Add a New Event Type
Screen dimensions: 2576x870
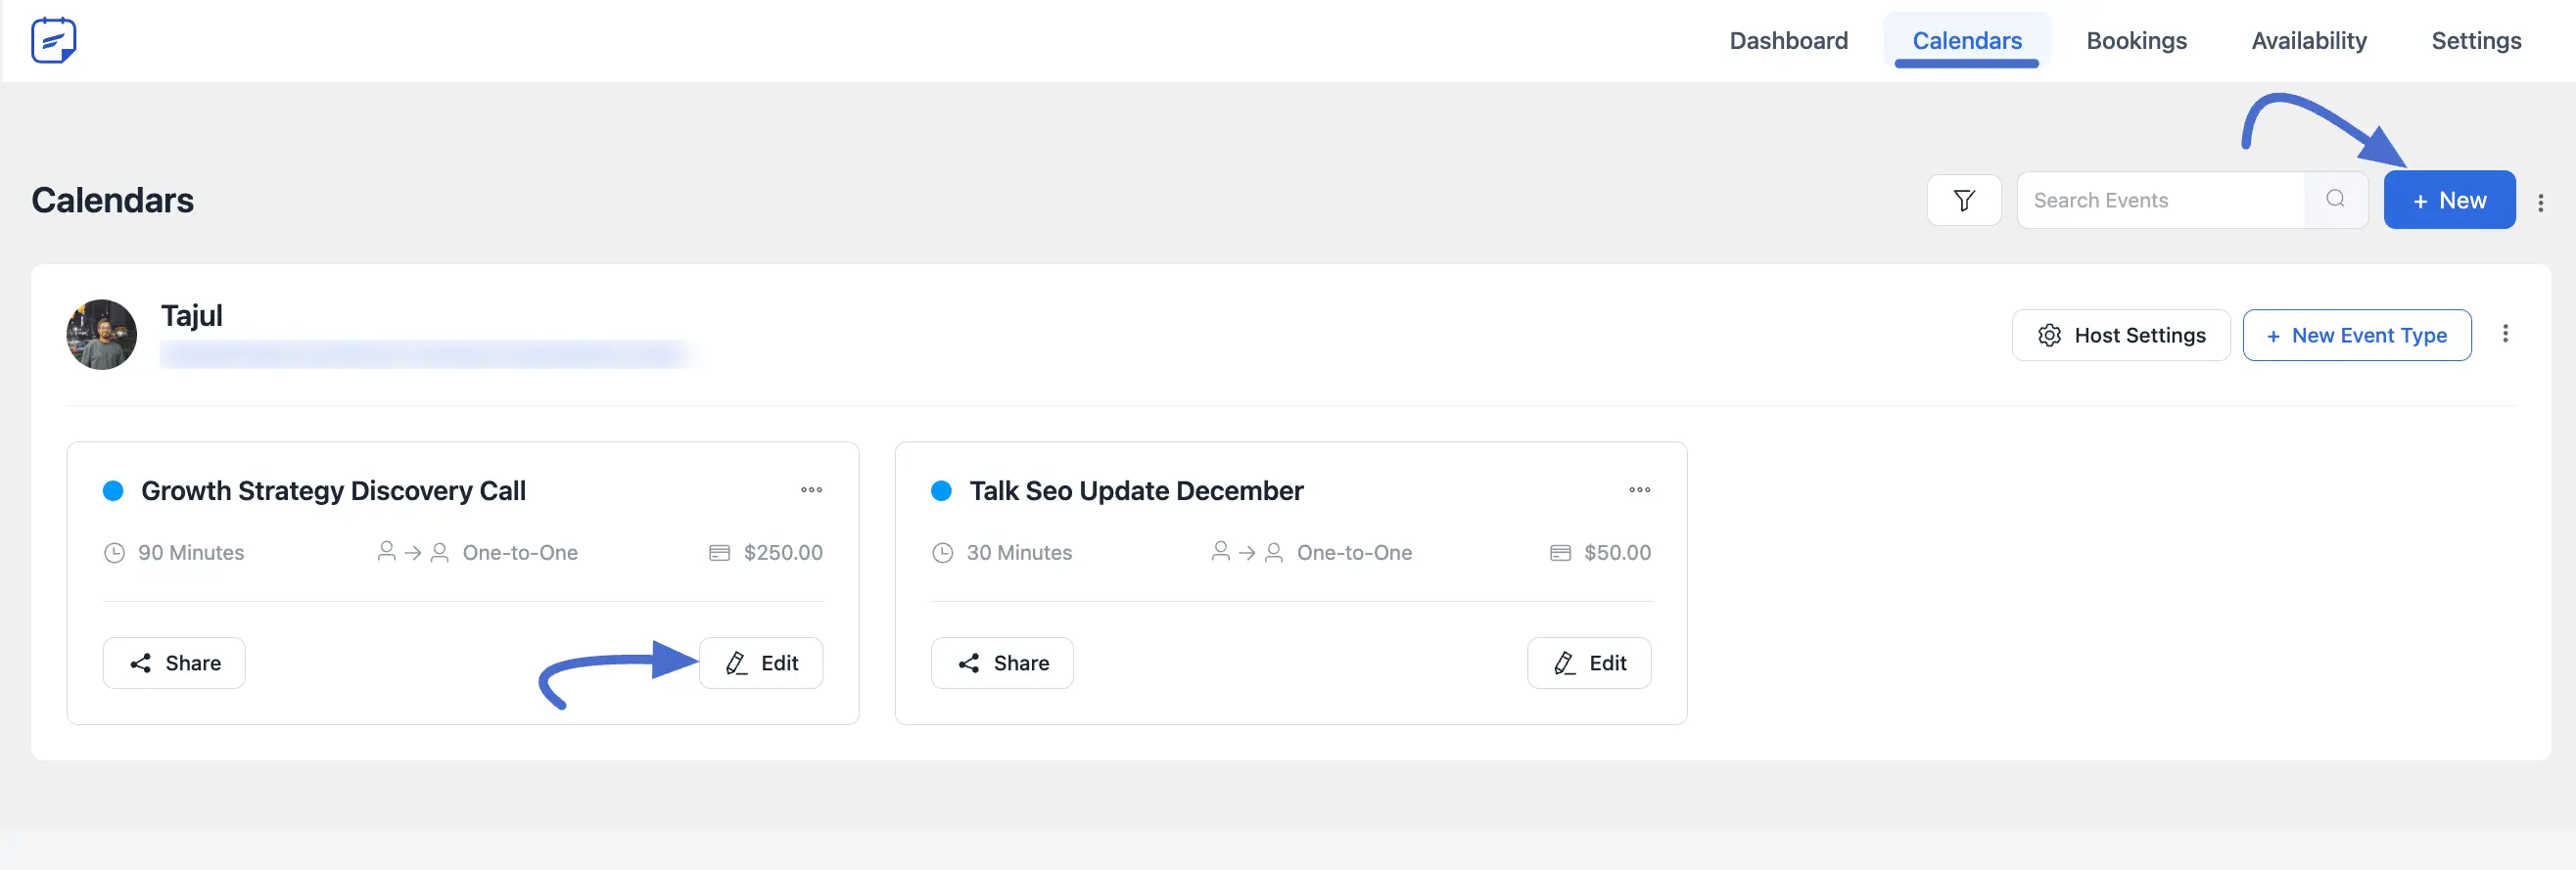2356,335
